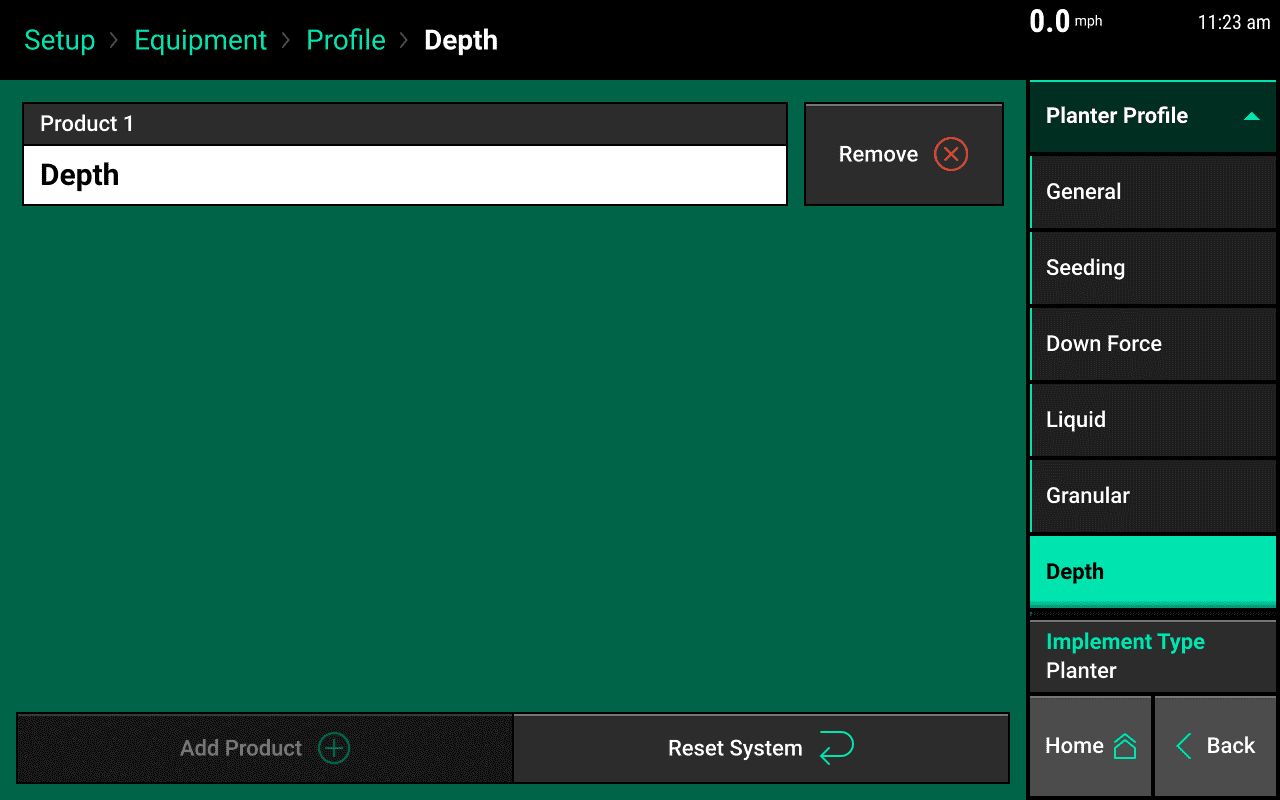
Task: Collapse the Planter Profile menu arrow
Action: [x=1251, y=117]
